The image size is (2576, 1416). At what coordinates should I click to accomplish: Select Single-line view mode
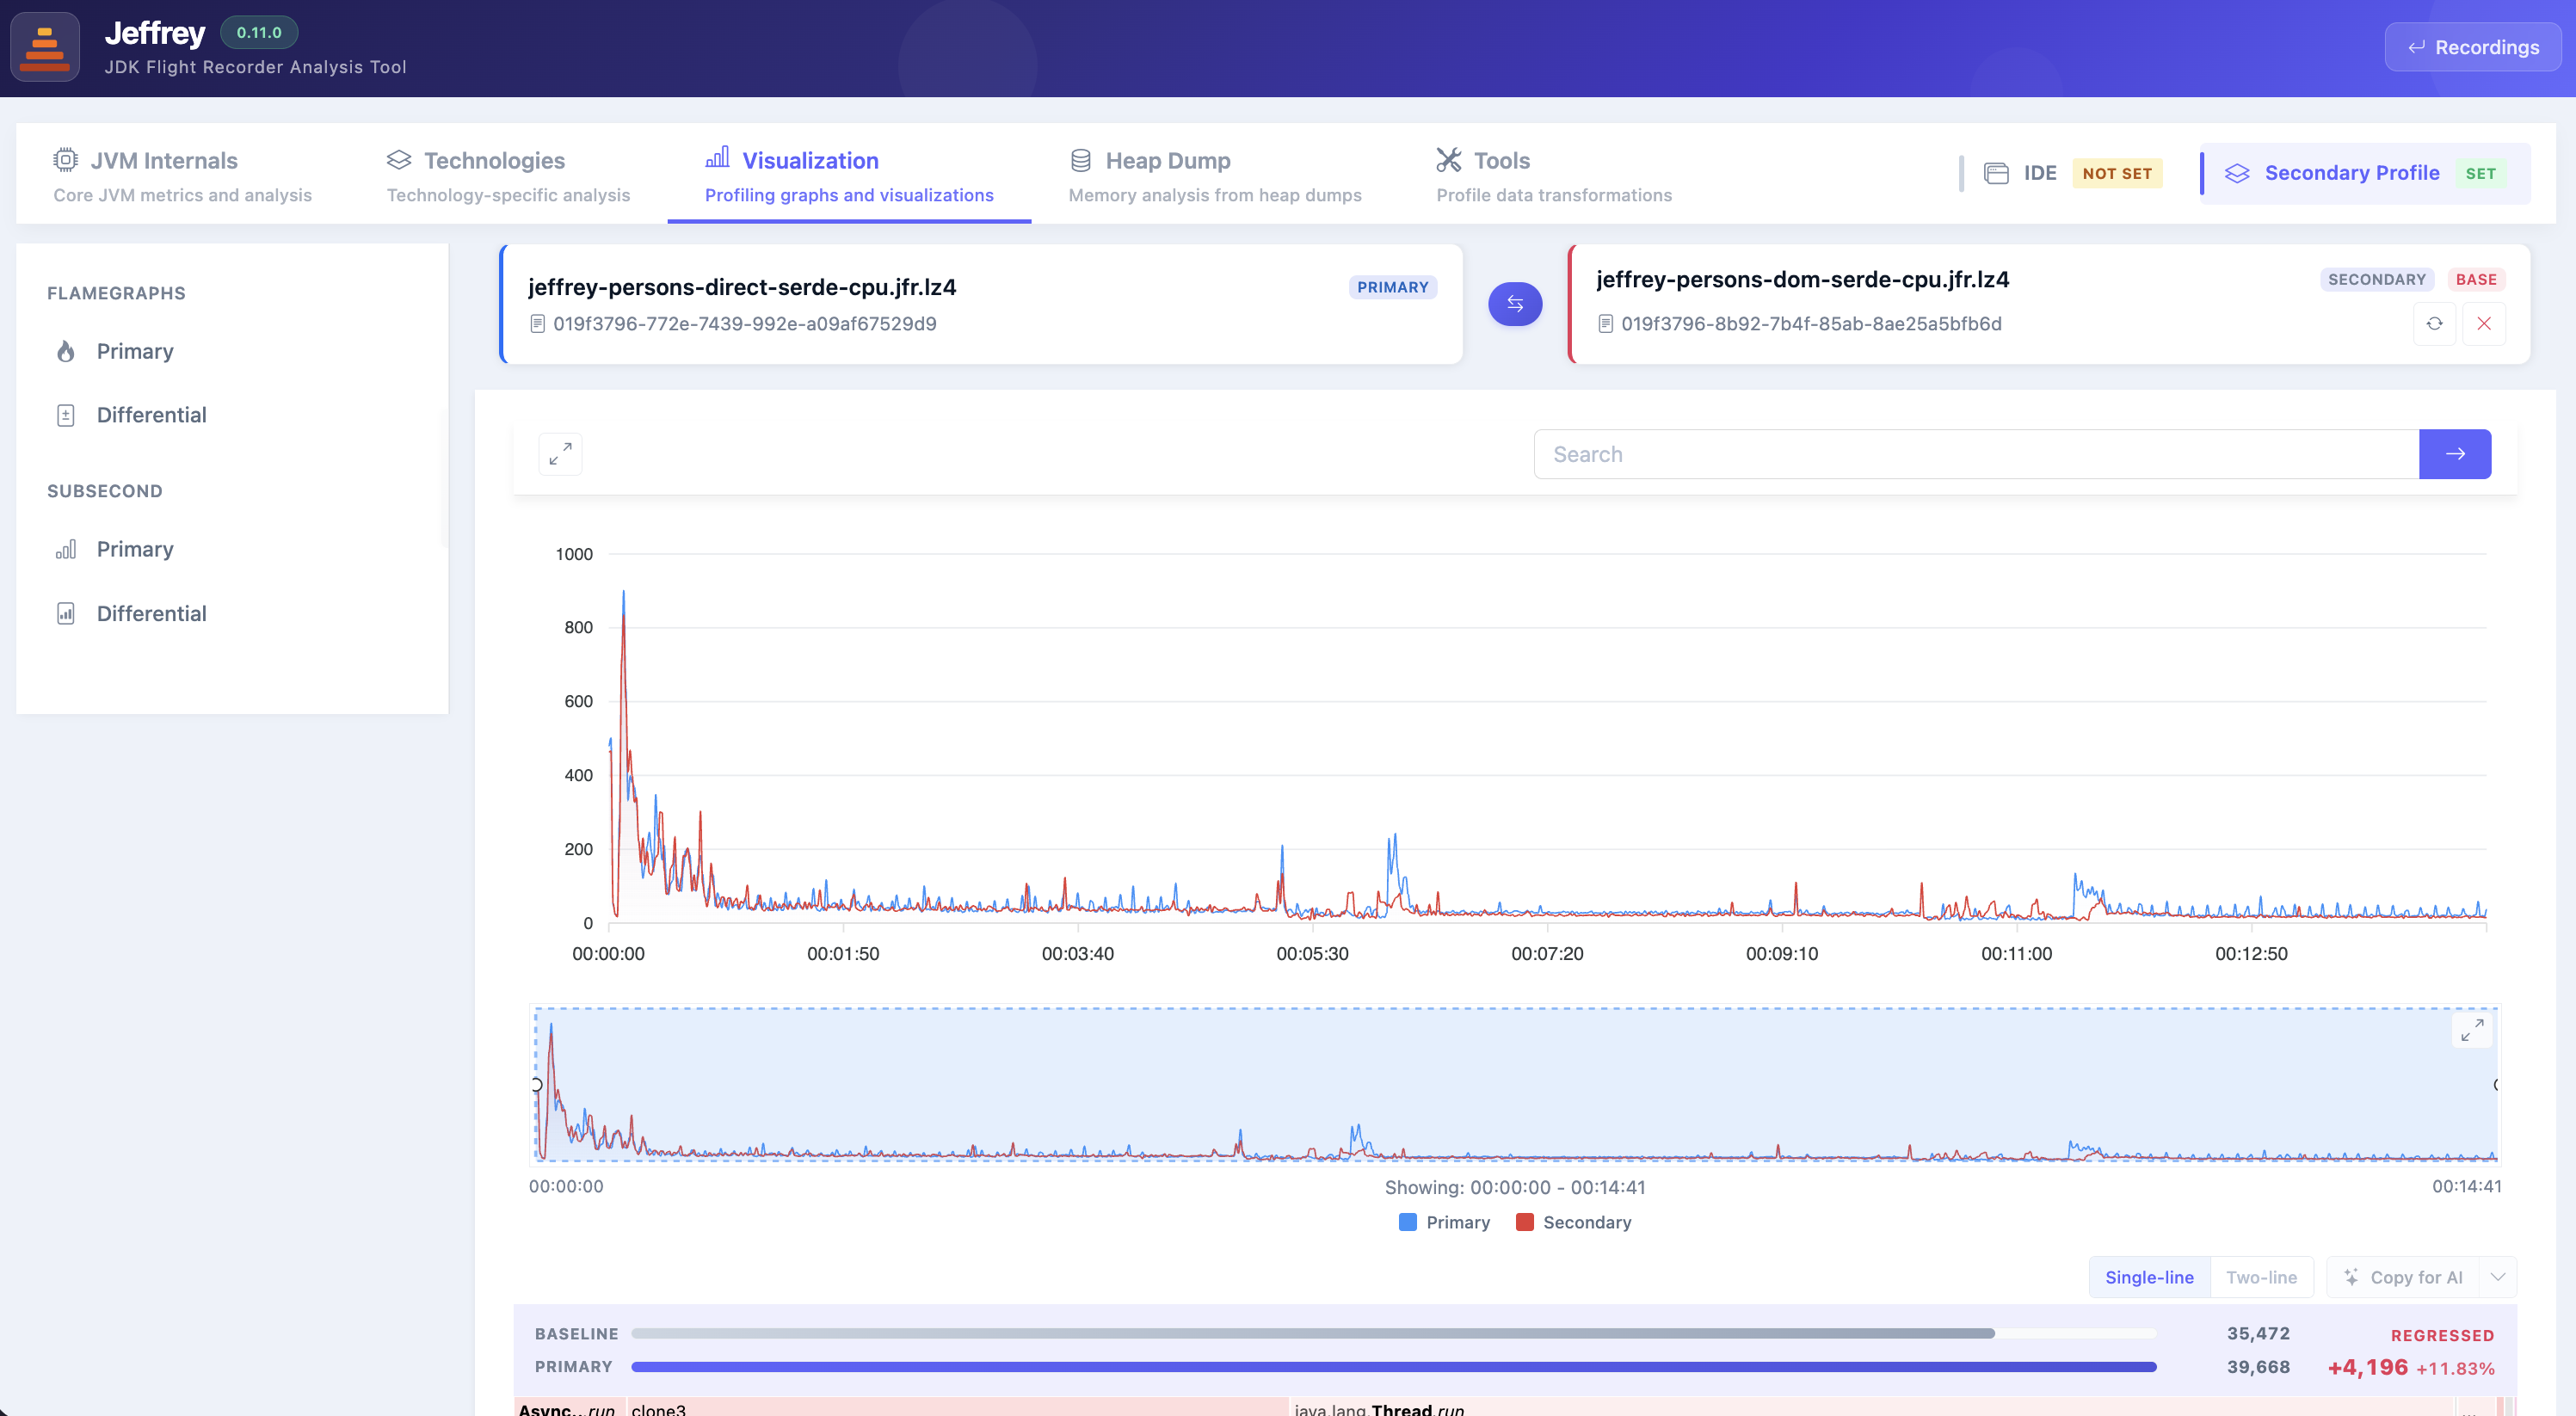tap(2149, 1277)
